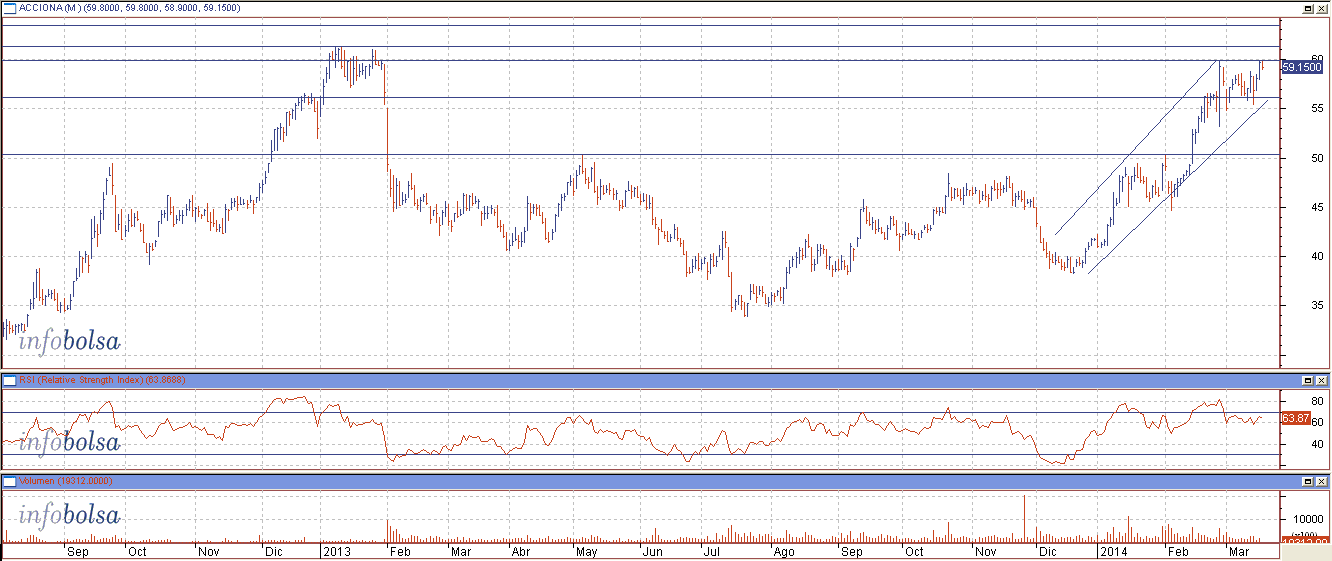The image size is (1332, 561).
Task: Click the ACCIONA panel window icon
Action: coord(9,8)
